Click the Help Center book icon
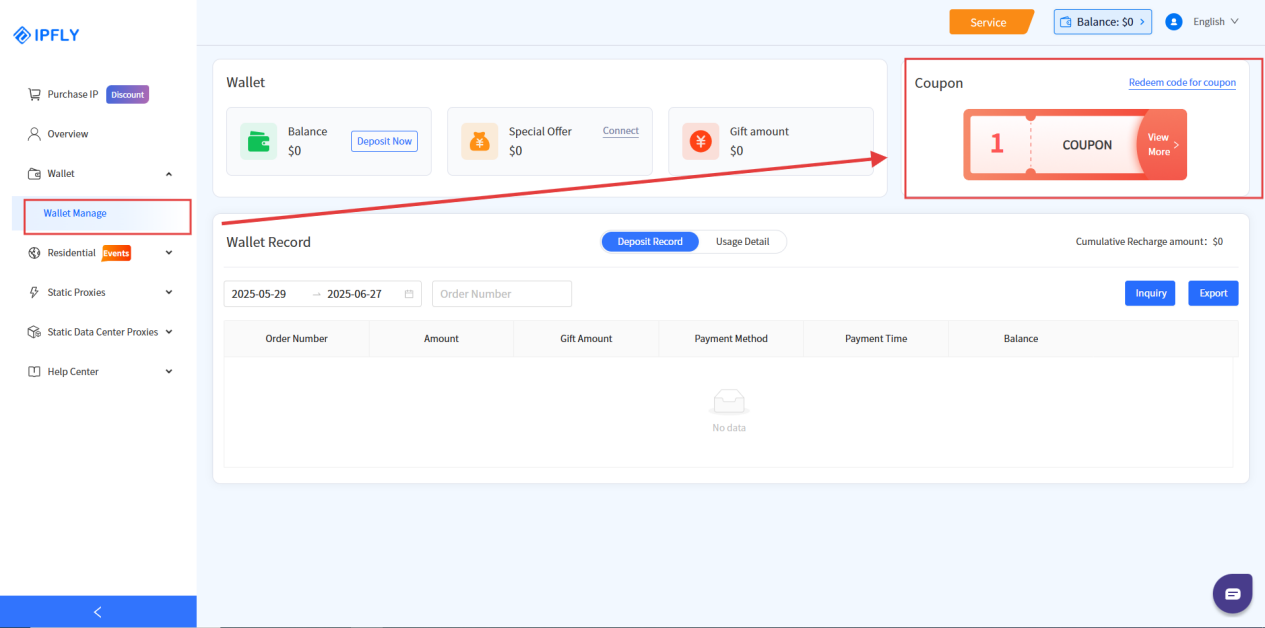This screenshot has width=1265, height=628. coord(34,371)
